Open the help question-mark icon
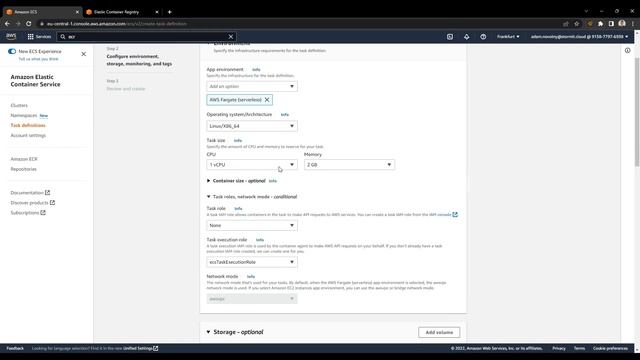The width and height of the screenshot is (640, 360). pyautogui.click(x=483, y=37)
